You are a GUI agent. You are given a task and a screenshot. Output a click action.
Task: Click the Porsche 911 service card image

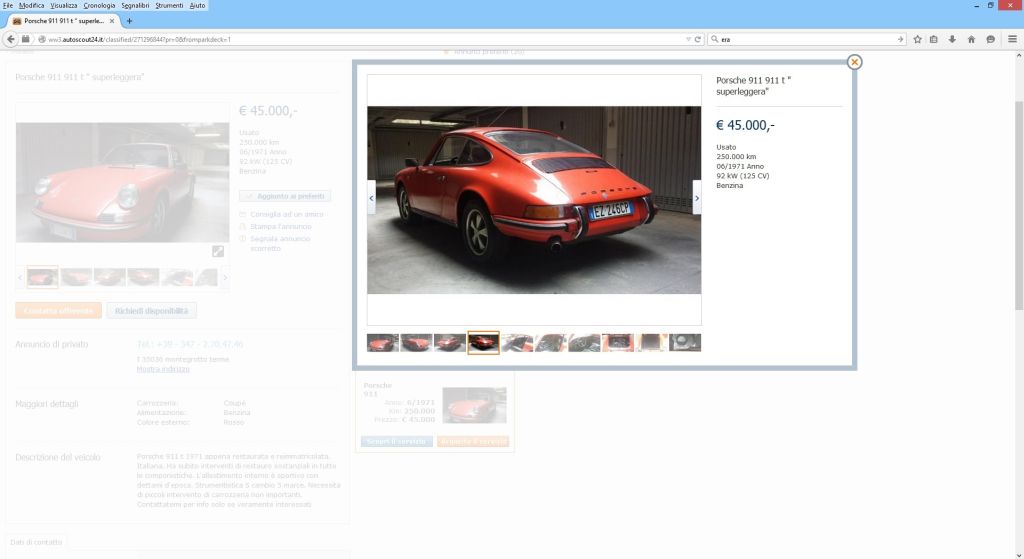tap(474, 405)
